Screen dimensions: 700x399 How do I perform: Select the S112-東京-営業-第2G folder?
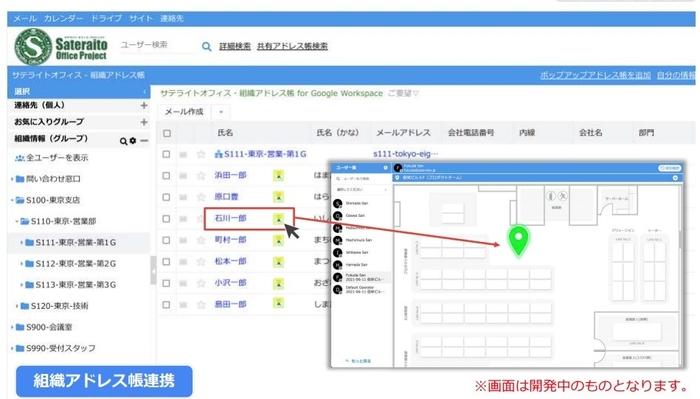click(75, 264)
